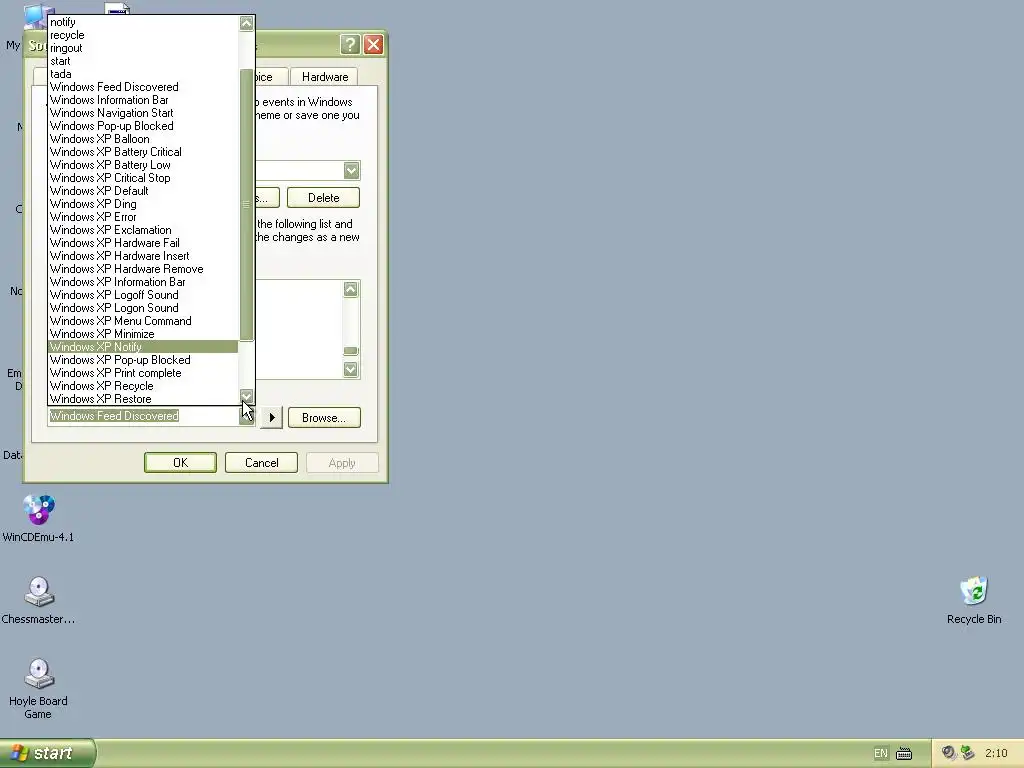Open WinCDEmu-4.1 desktop icon
Viewport: 1024px width, 768px height.
point(38,519)
